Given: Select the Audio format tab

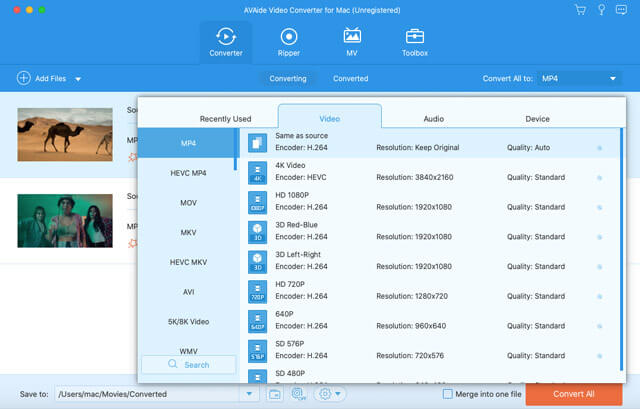Looking at the screenshot, I should point(433,119).
